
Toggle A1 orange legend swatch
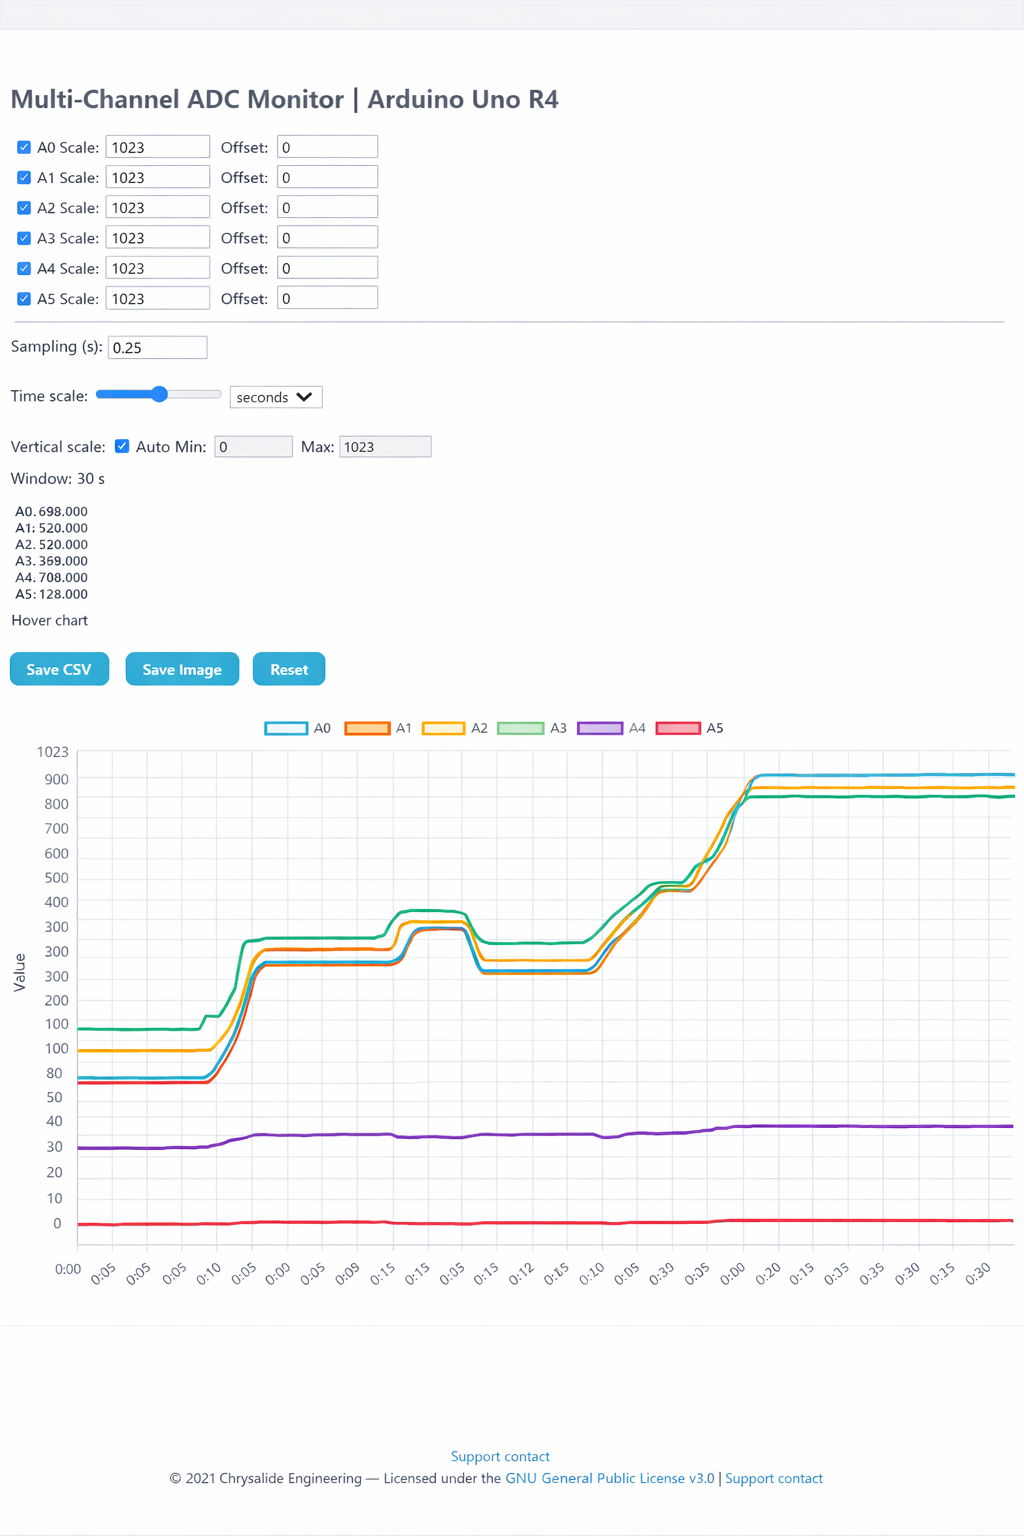(x=367, y=728)
